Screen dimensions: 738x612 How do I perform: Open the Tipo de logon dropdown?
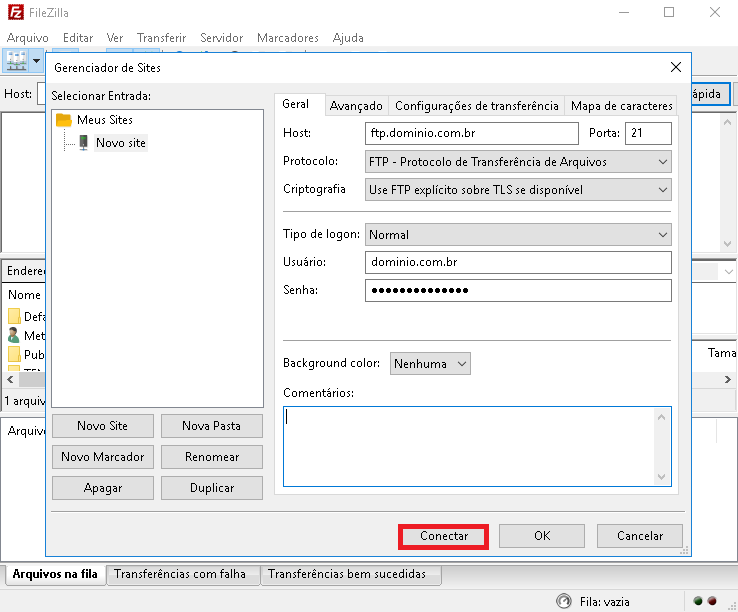(518, 234)
